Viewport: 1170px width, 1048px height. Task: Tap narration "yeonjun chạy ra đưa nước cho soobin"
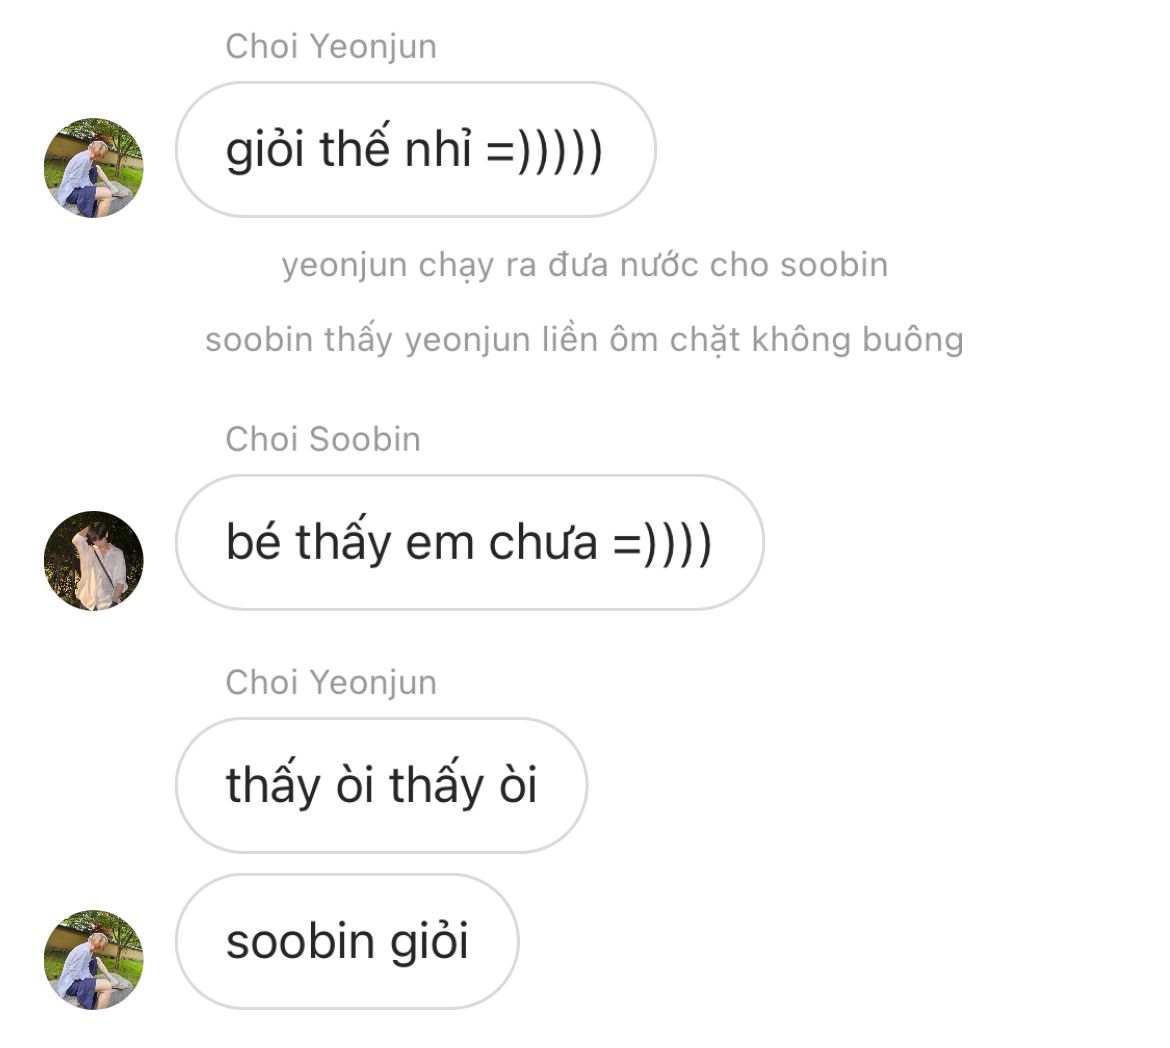(x=584, y=266)
